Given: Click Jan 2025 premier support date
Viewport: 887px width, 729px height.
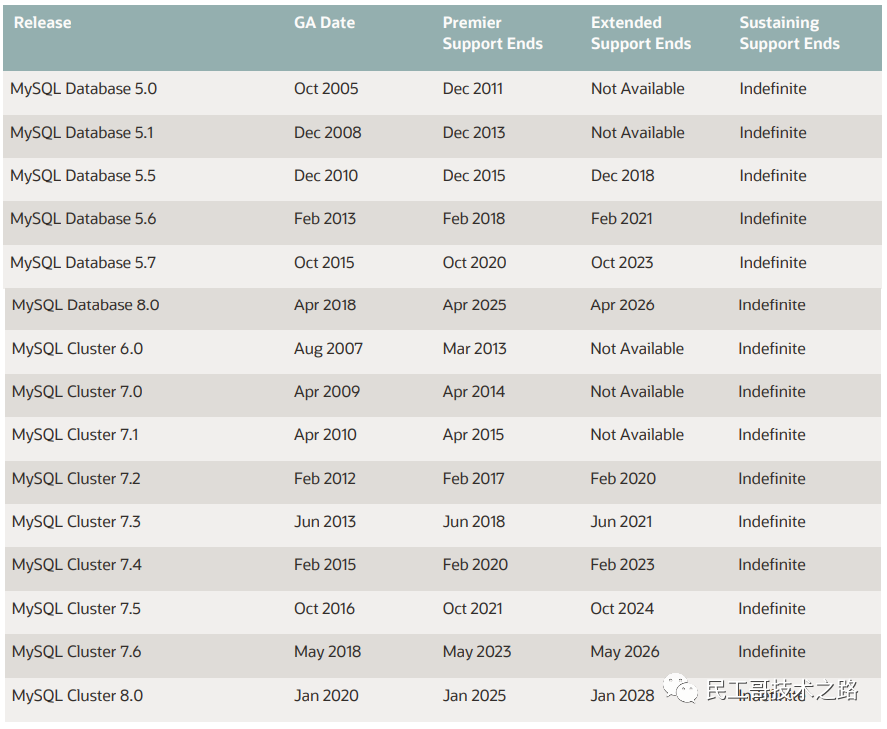Looking at the screenshot, I should pos(474,696).
